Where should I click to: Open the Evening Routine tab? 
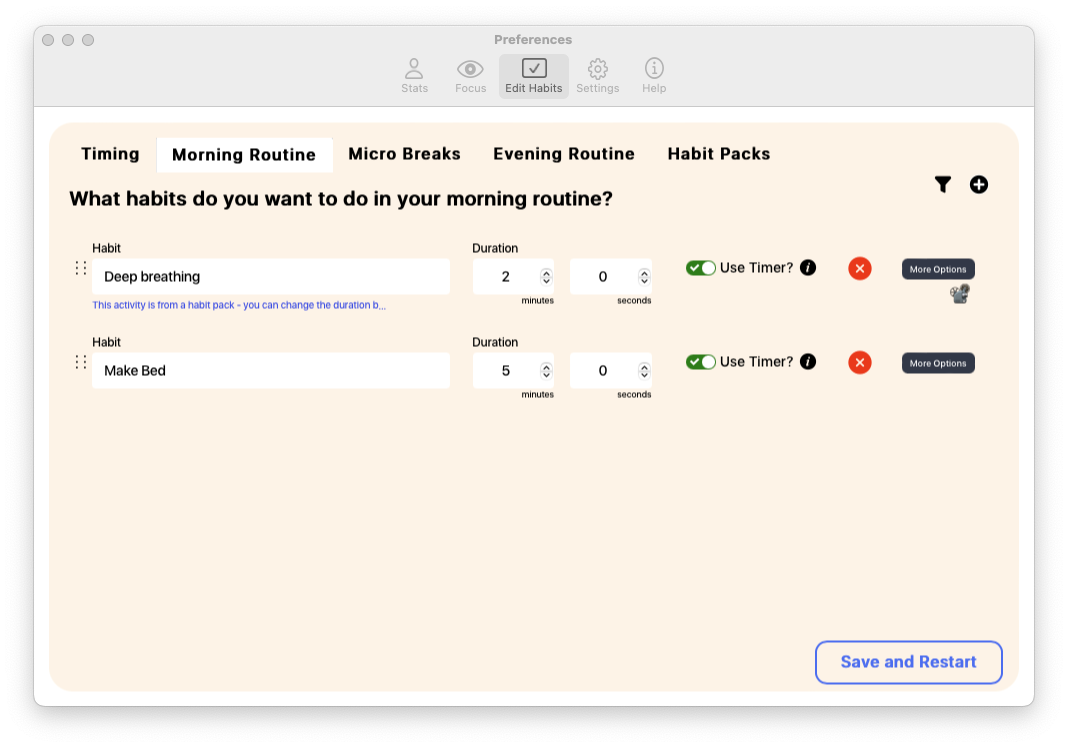(x=564, y=154)
